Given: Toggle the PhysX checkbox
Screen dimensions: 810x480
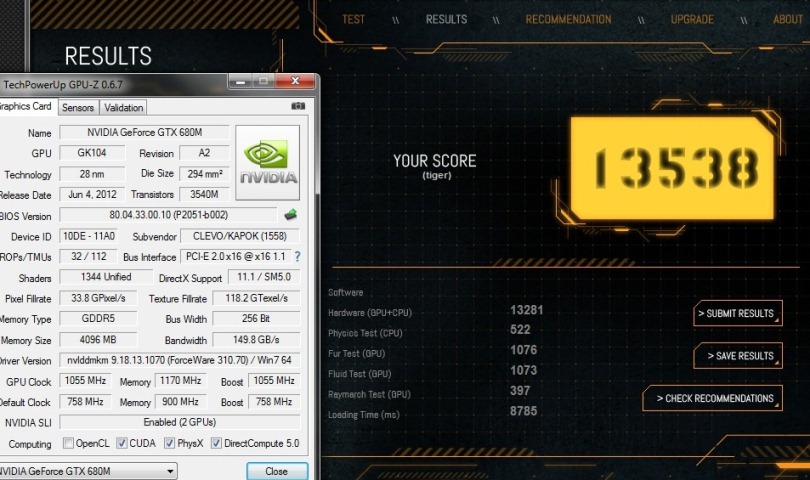Looking at the screenshot, I should (x=169, y=443).
